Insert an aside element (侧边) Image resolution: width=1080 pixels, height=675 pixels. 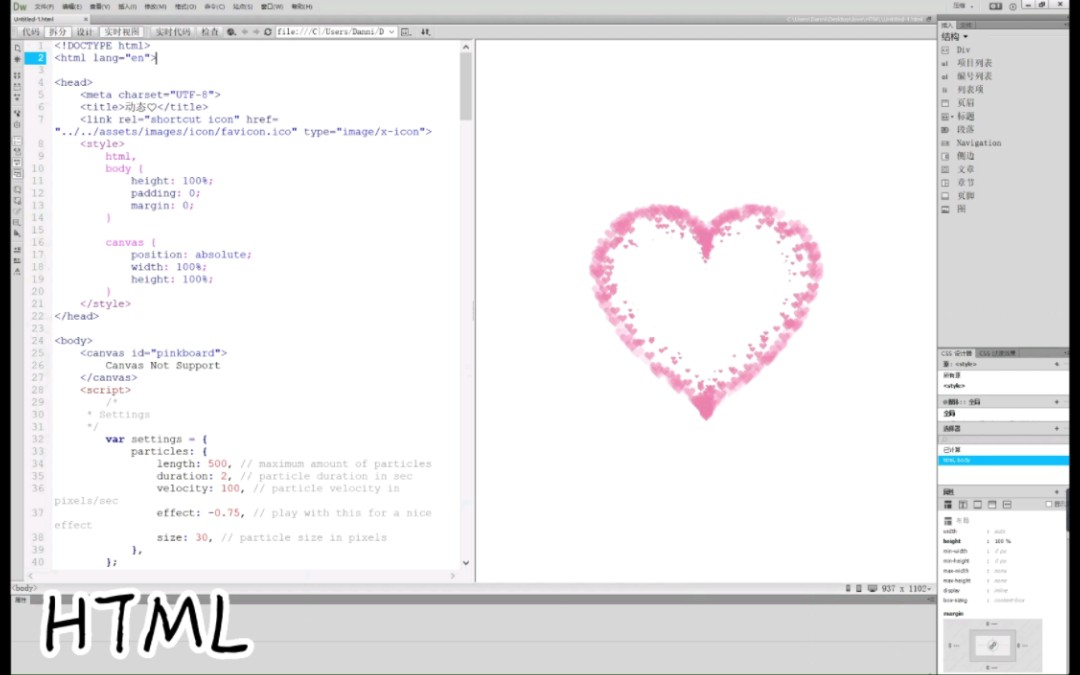coord(966,156)
